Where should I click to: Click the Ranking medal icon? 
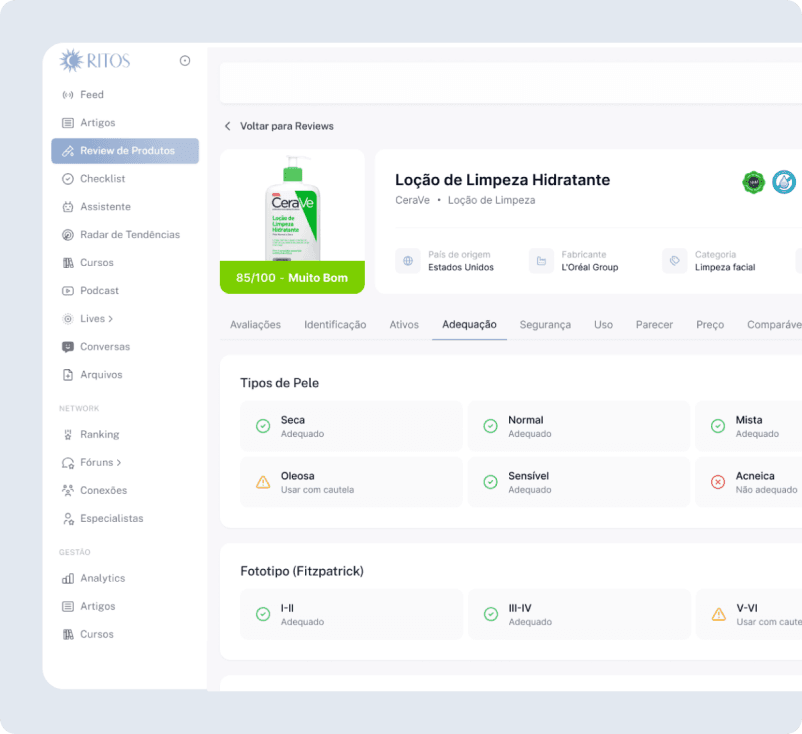point(68,435)
